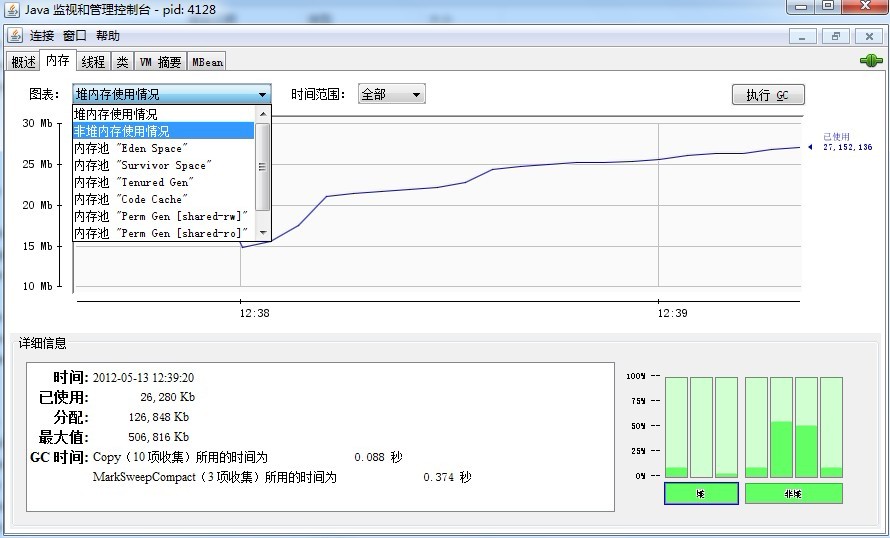Choose memory pool "Eden Space"

pos(163,148)
